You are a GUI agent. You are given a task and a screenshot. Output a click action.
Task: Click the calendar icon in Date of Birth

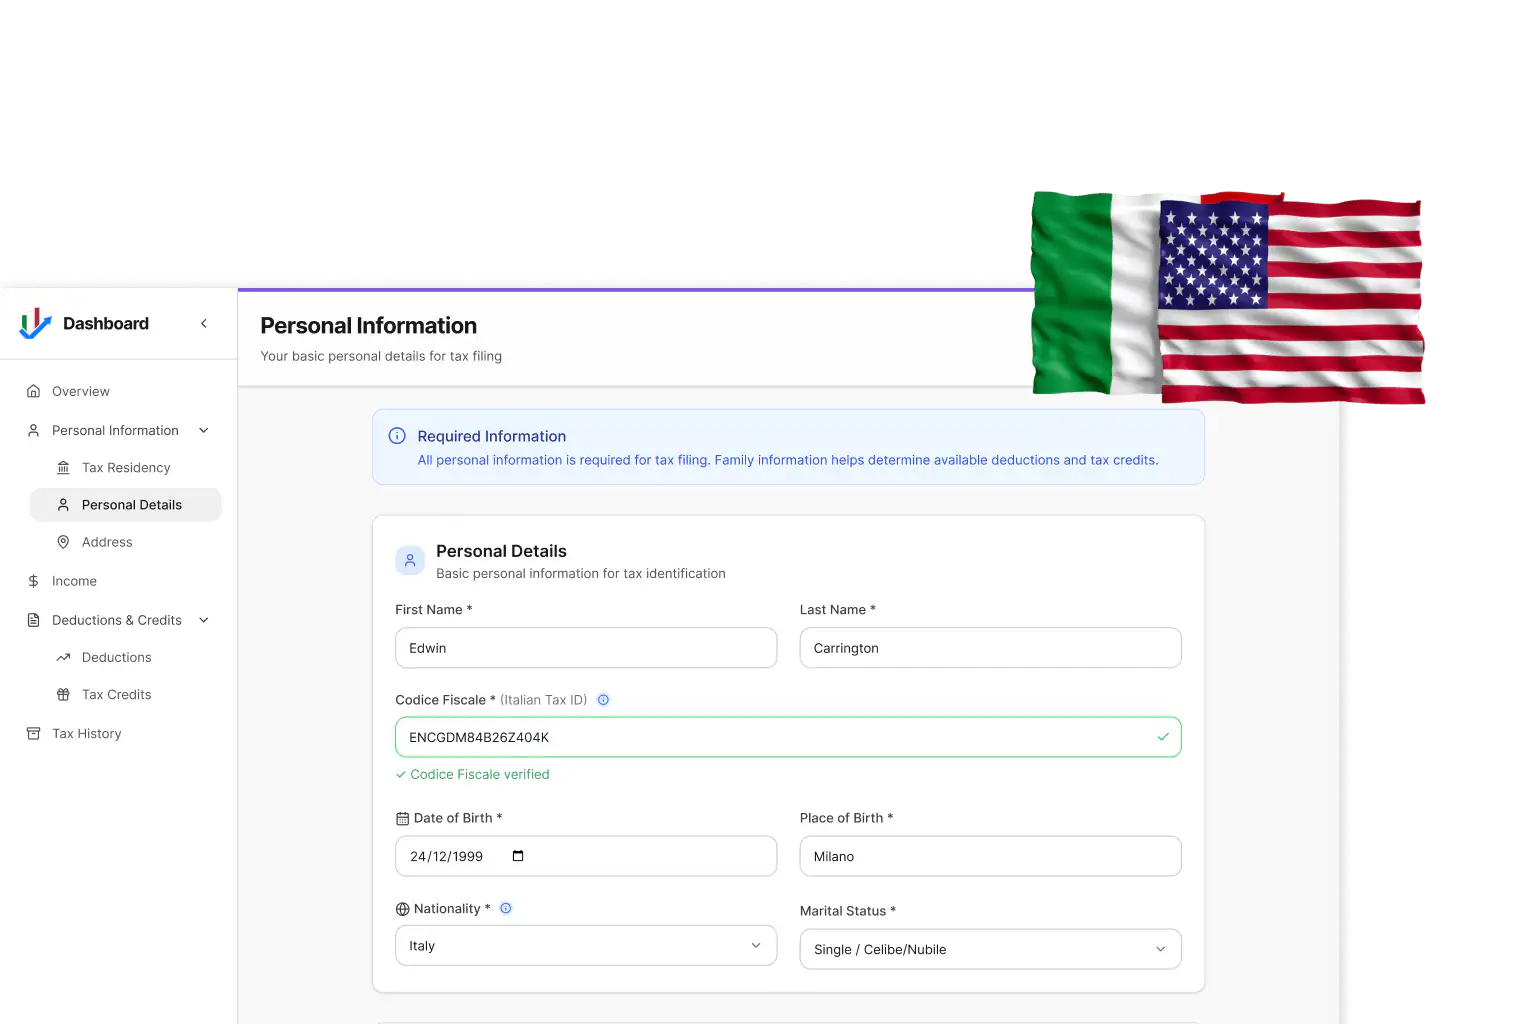517,856
